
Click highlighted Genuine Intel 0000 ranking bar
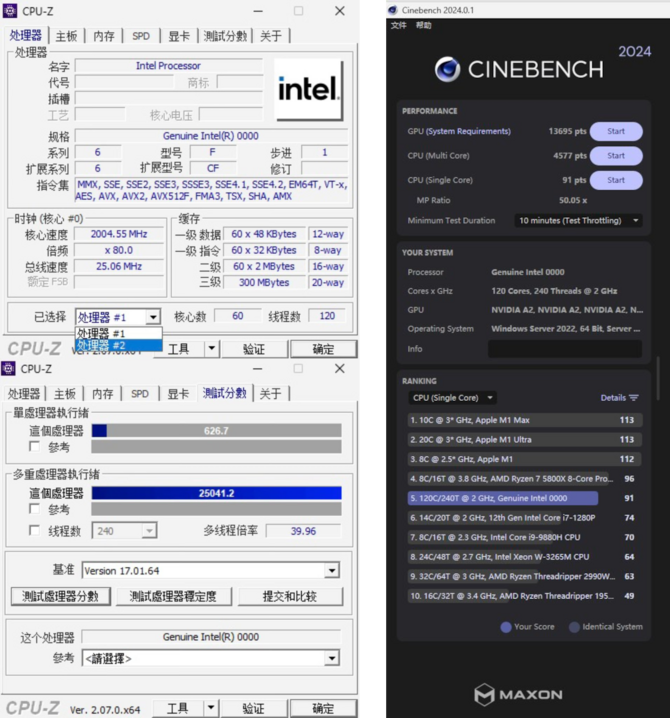pos(503,498)
